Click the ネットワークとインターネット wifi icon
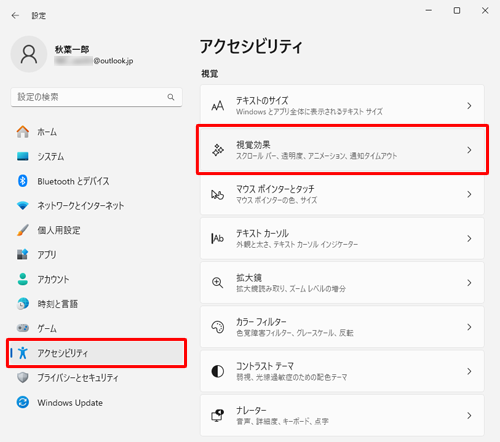The image size is (500, 442). (x=23, y=205)
